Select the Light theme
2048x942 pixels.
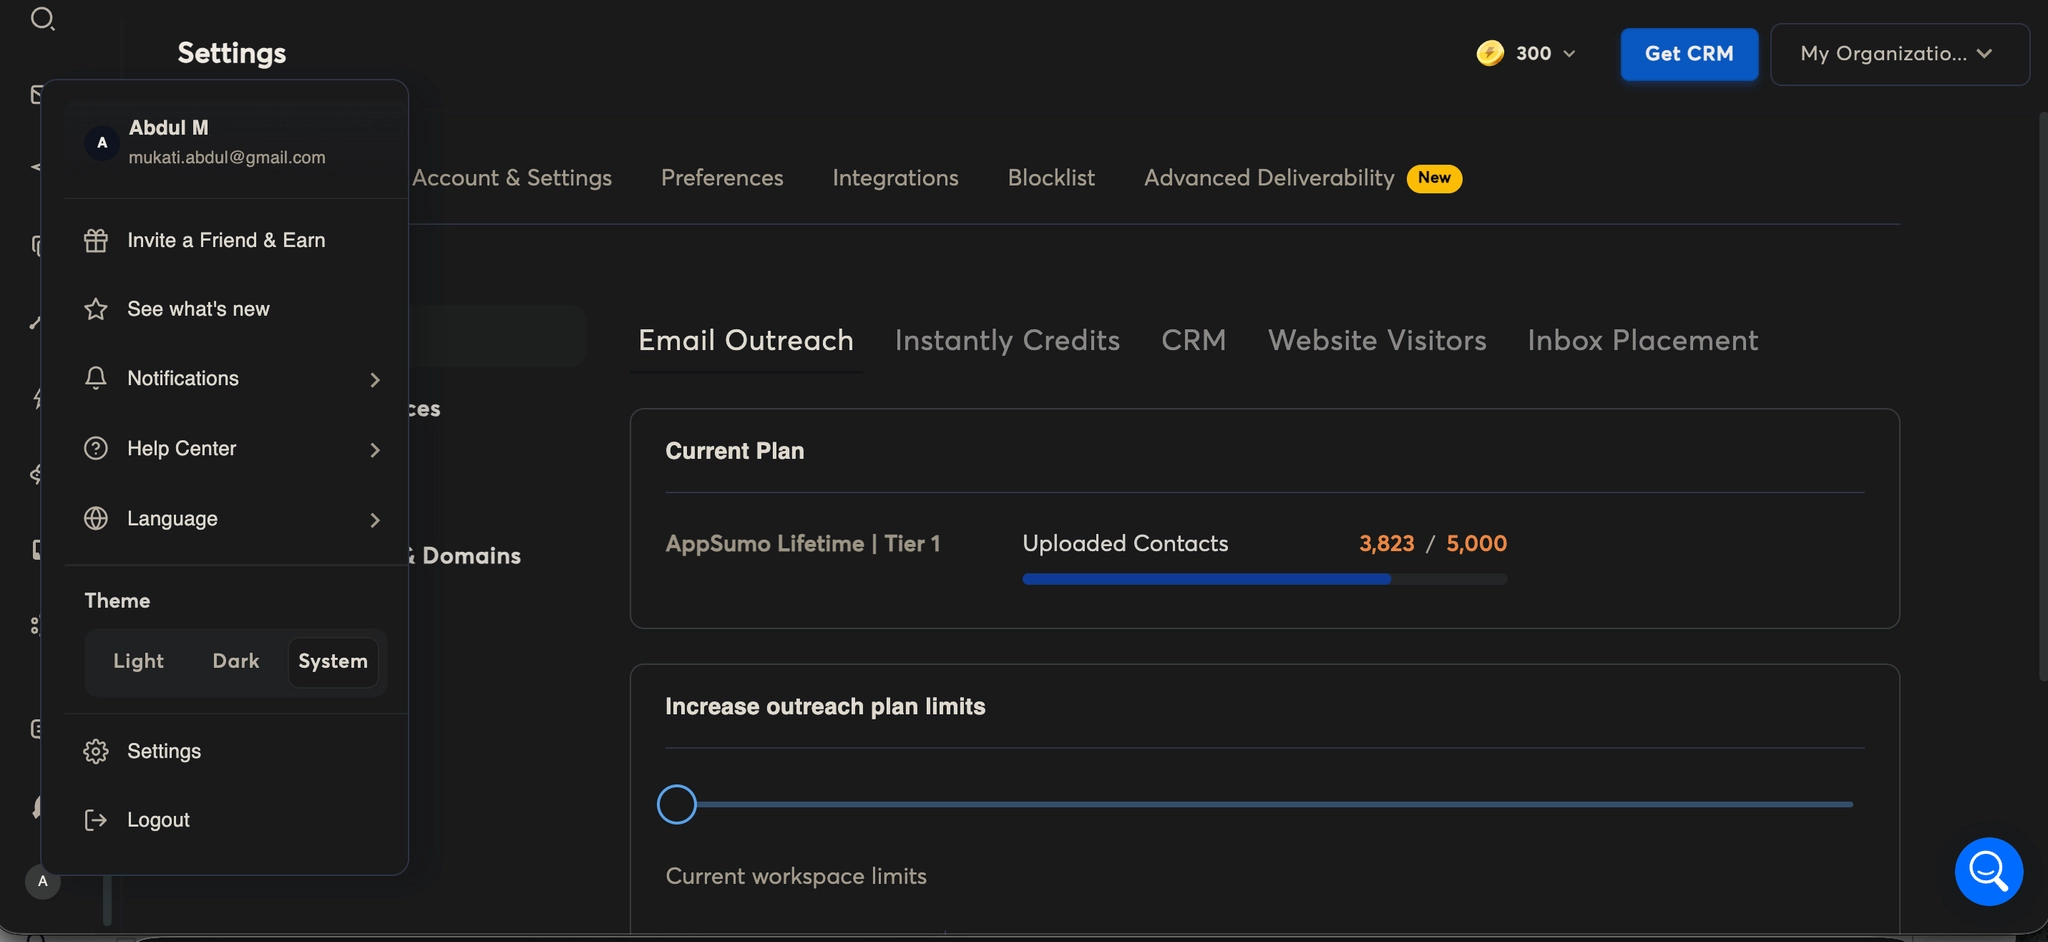pos(138,661)
